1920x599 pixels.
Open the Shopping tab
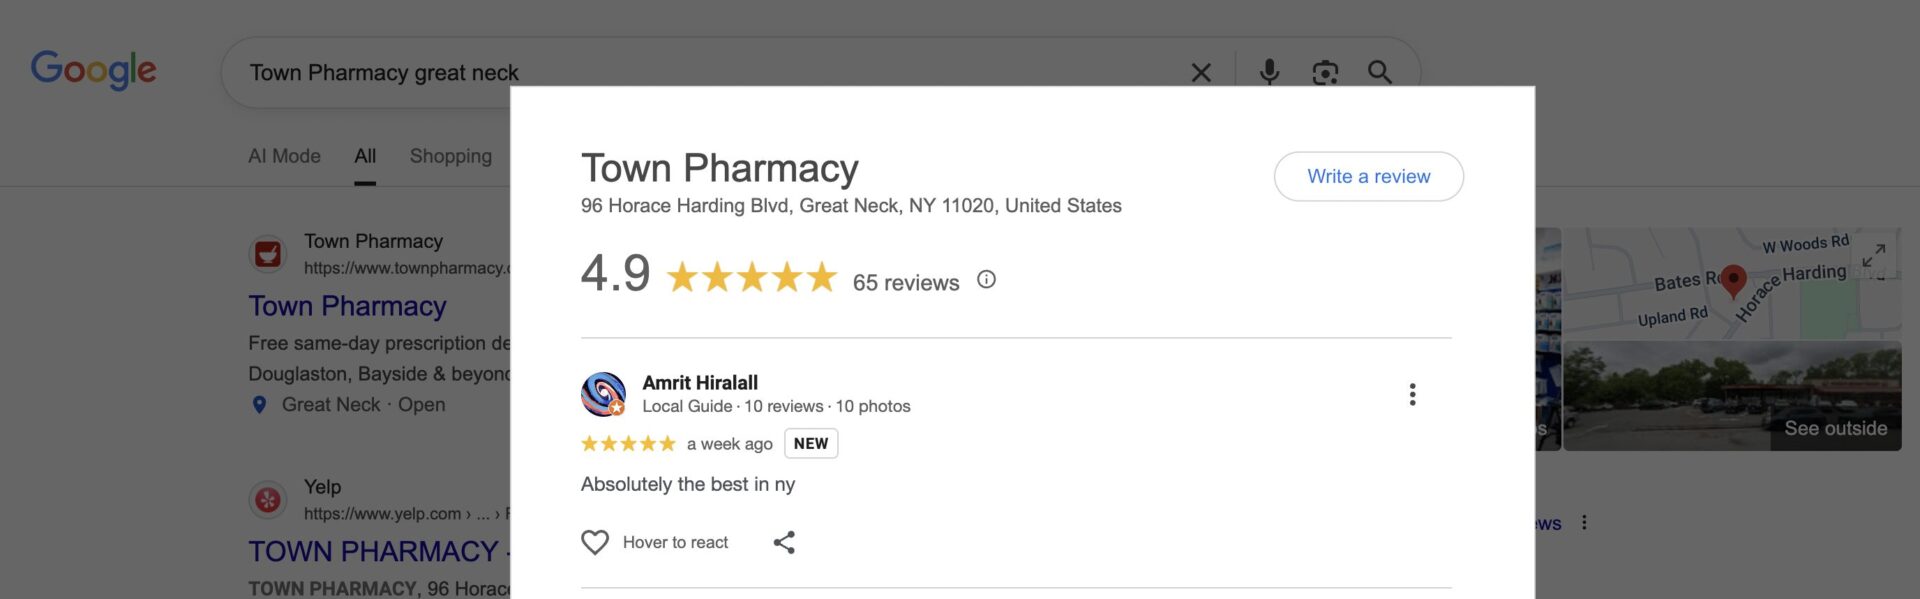[x=450, y=156]
